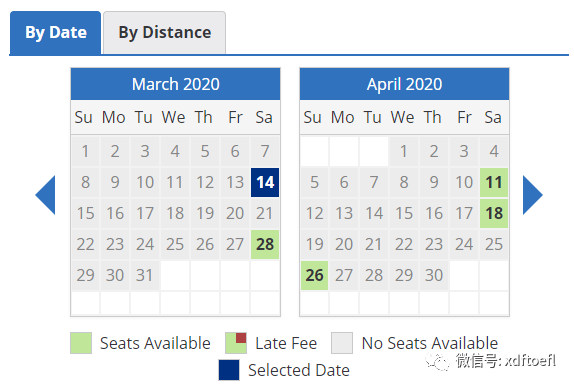
Task: Go to previous month with left arrow
Action: click(x=45, y=195)
